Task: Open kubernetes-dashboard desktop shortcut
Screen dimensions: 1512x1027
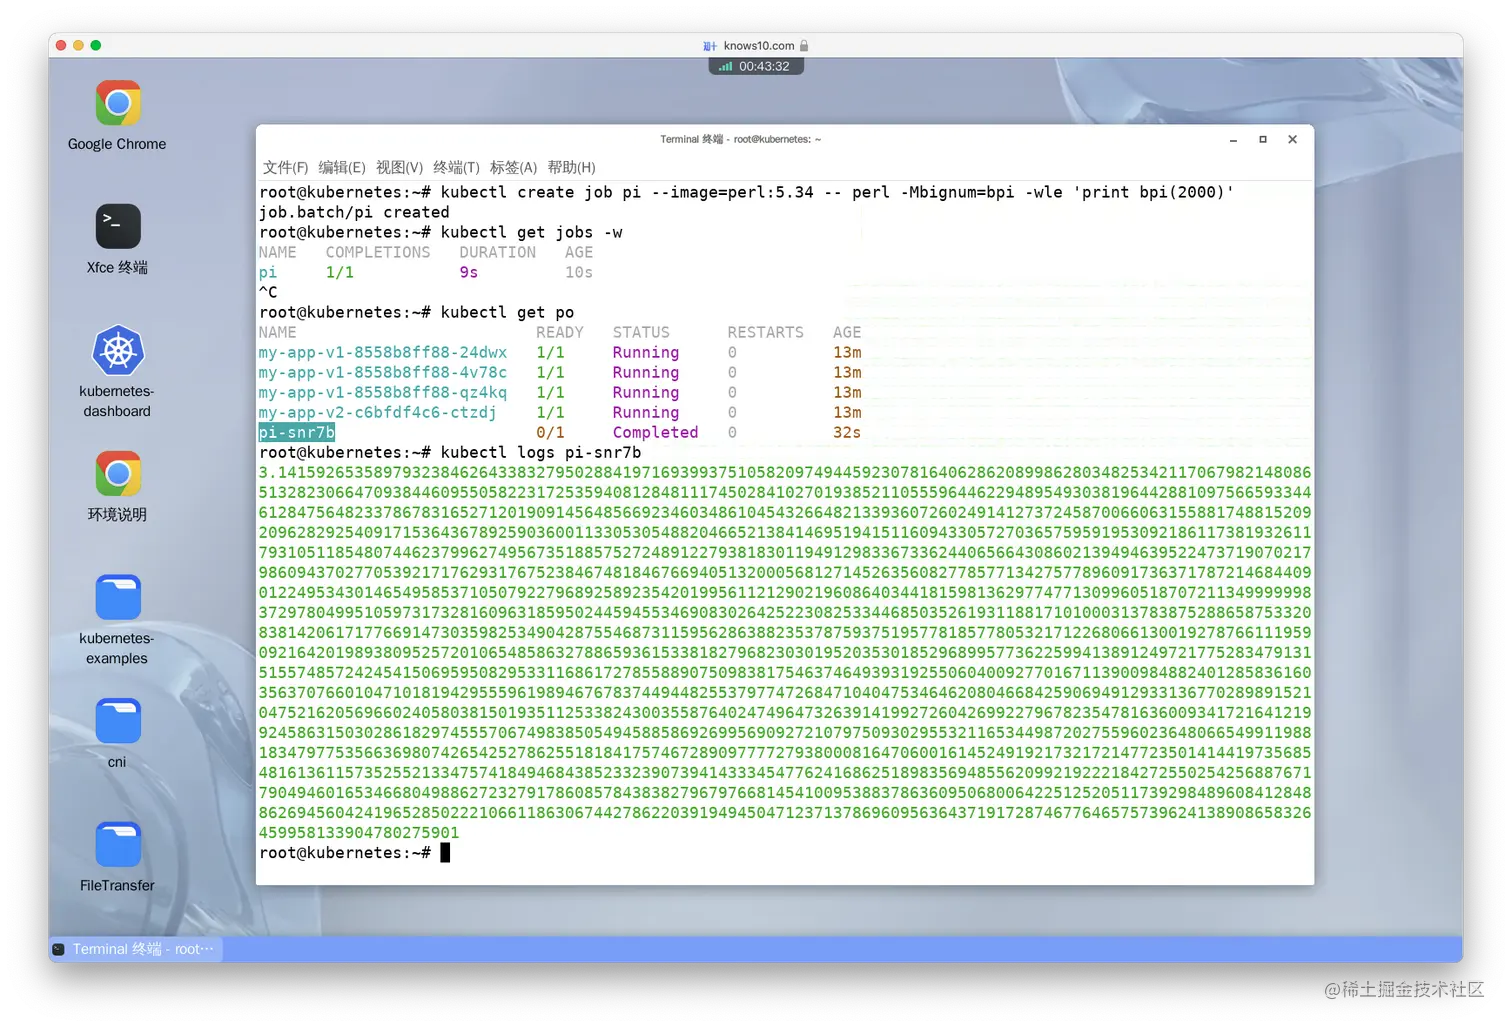Action: 118,350
